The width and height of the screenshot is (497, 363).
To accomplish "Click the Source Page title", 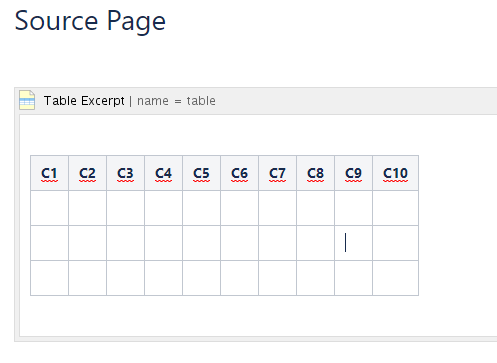I will [90, 21].
